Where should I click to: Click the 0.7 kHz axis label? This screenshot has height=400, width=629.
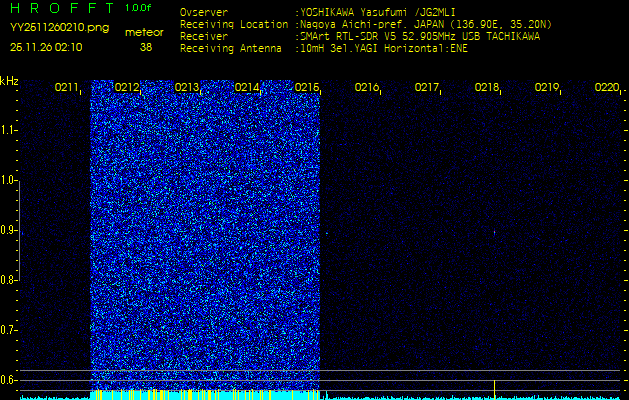pyautogui.click(x=8, y=331)
